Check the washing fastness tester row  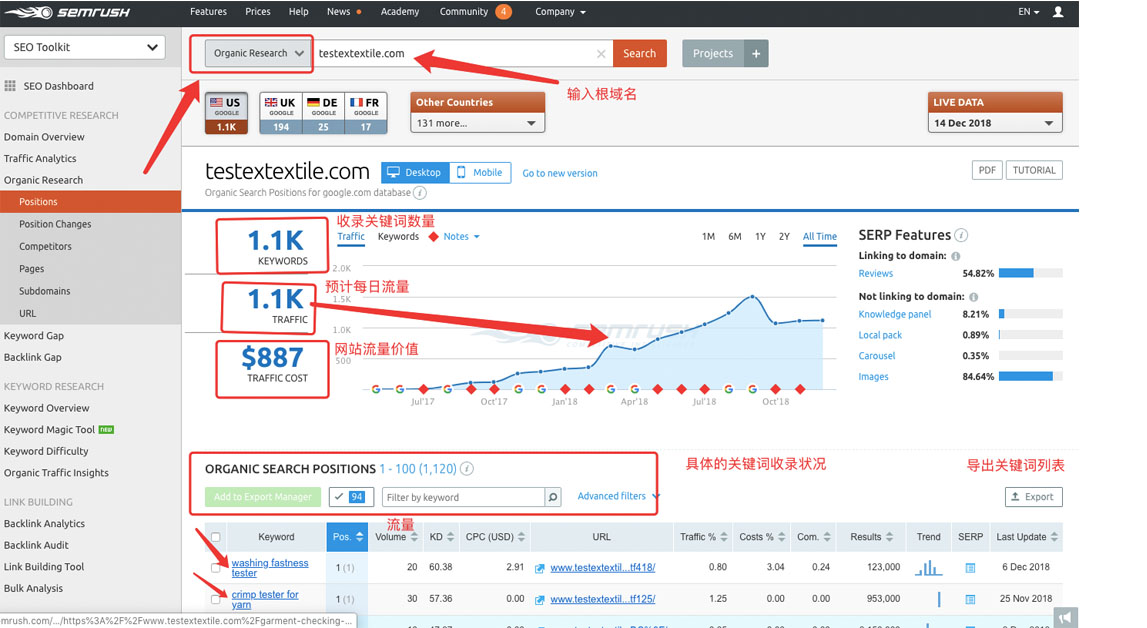click(x=215, y=568)
